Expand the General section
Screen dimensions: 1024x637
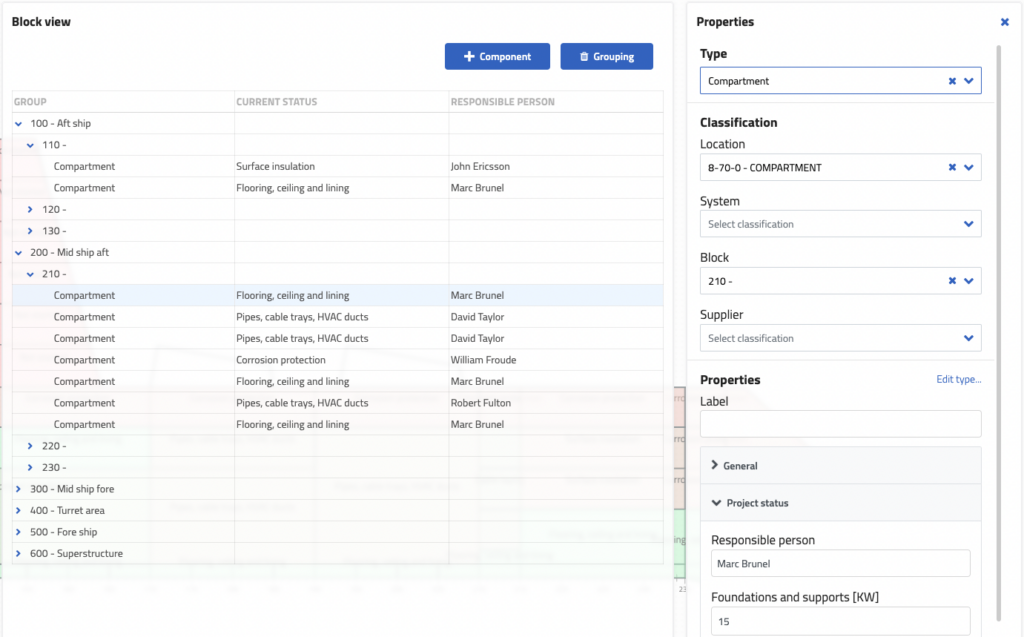717,465
